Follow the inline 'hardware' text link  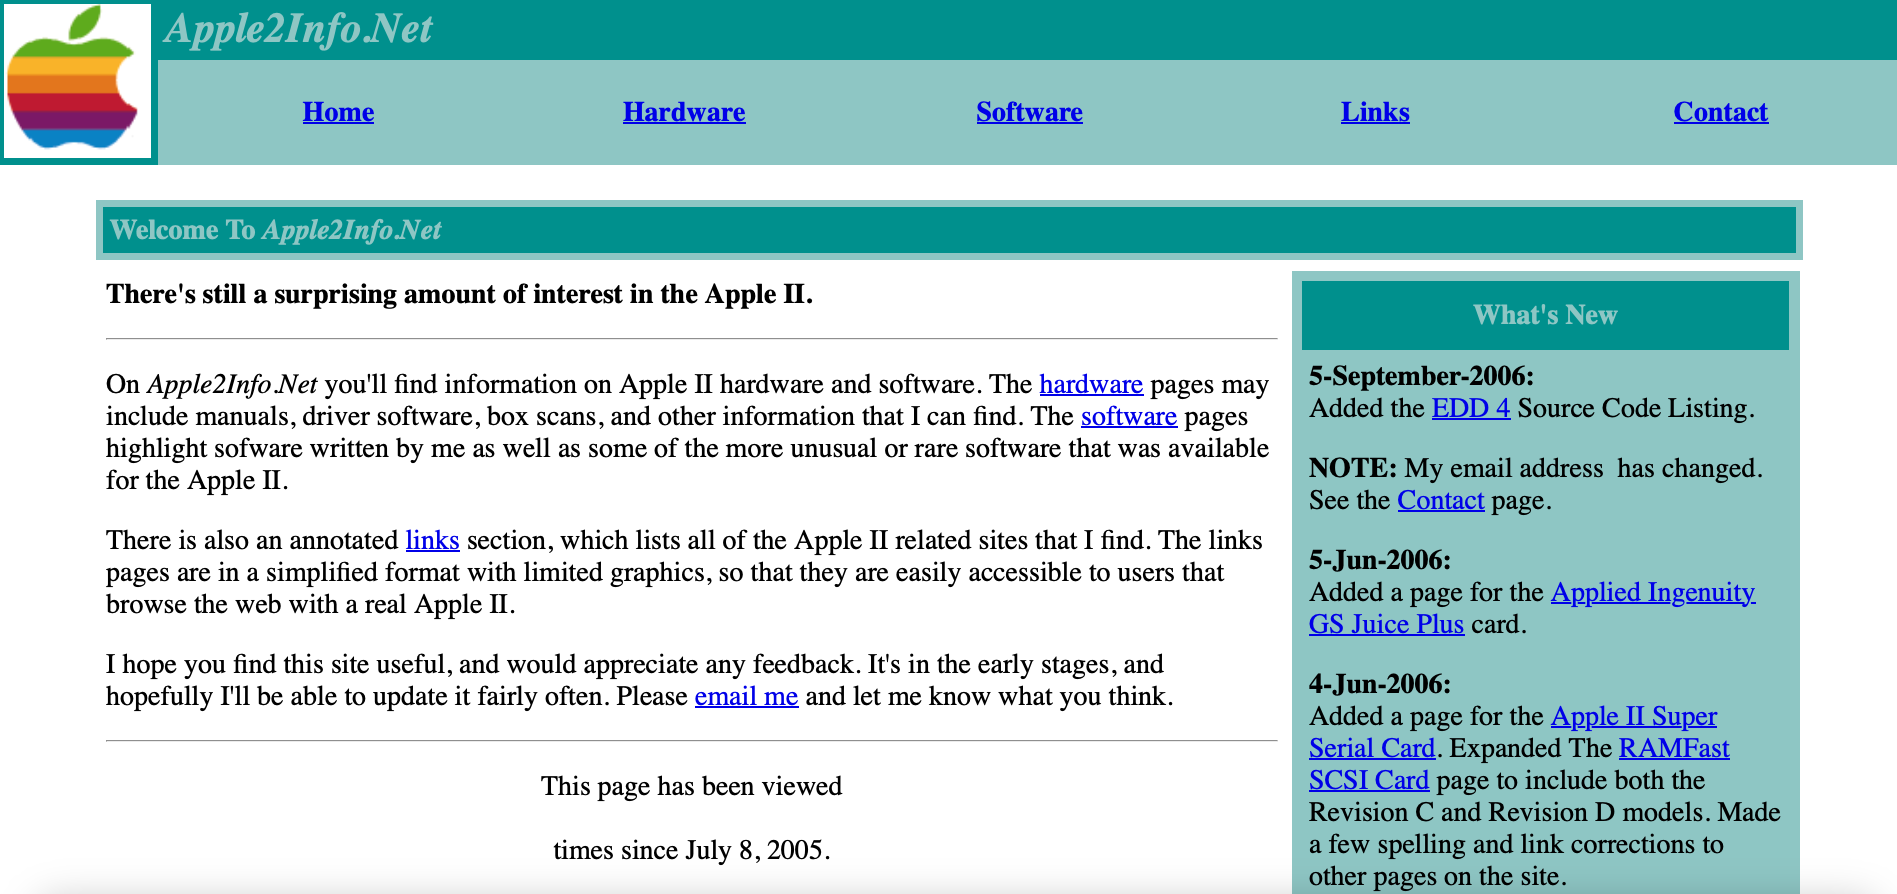pyautogui.click(x=1090, y=385)
